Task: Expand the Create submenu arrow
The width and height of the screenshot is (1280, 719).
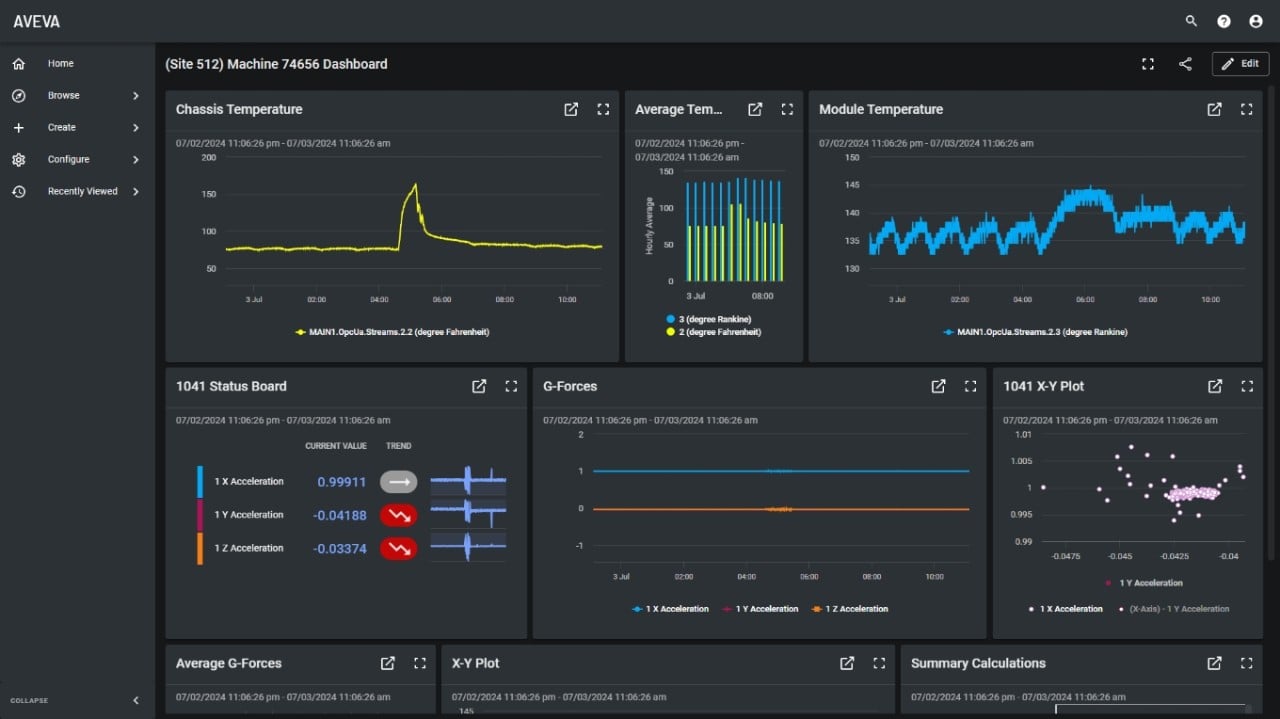Action: point(136,128)
